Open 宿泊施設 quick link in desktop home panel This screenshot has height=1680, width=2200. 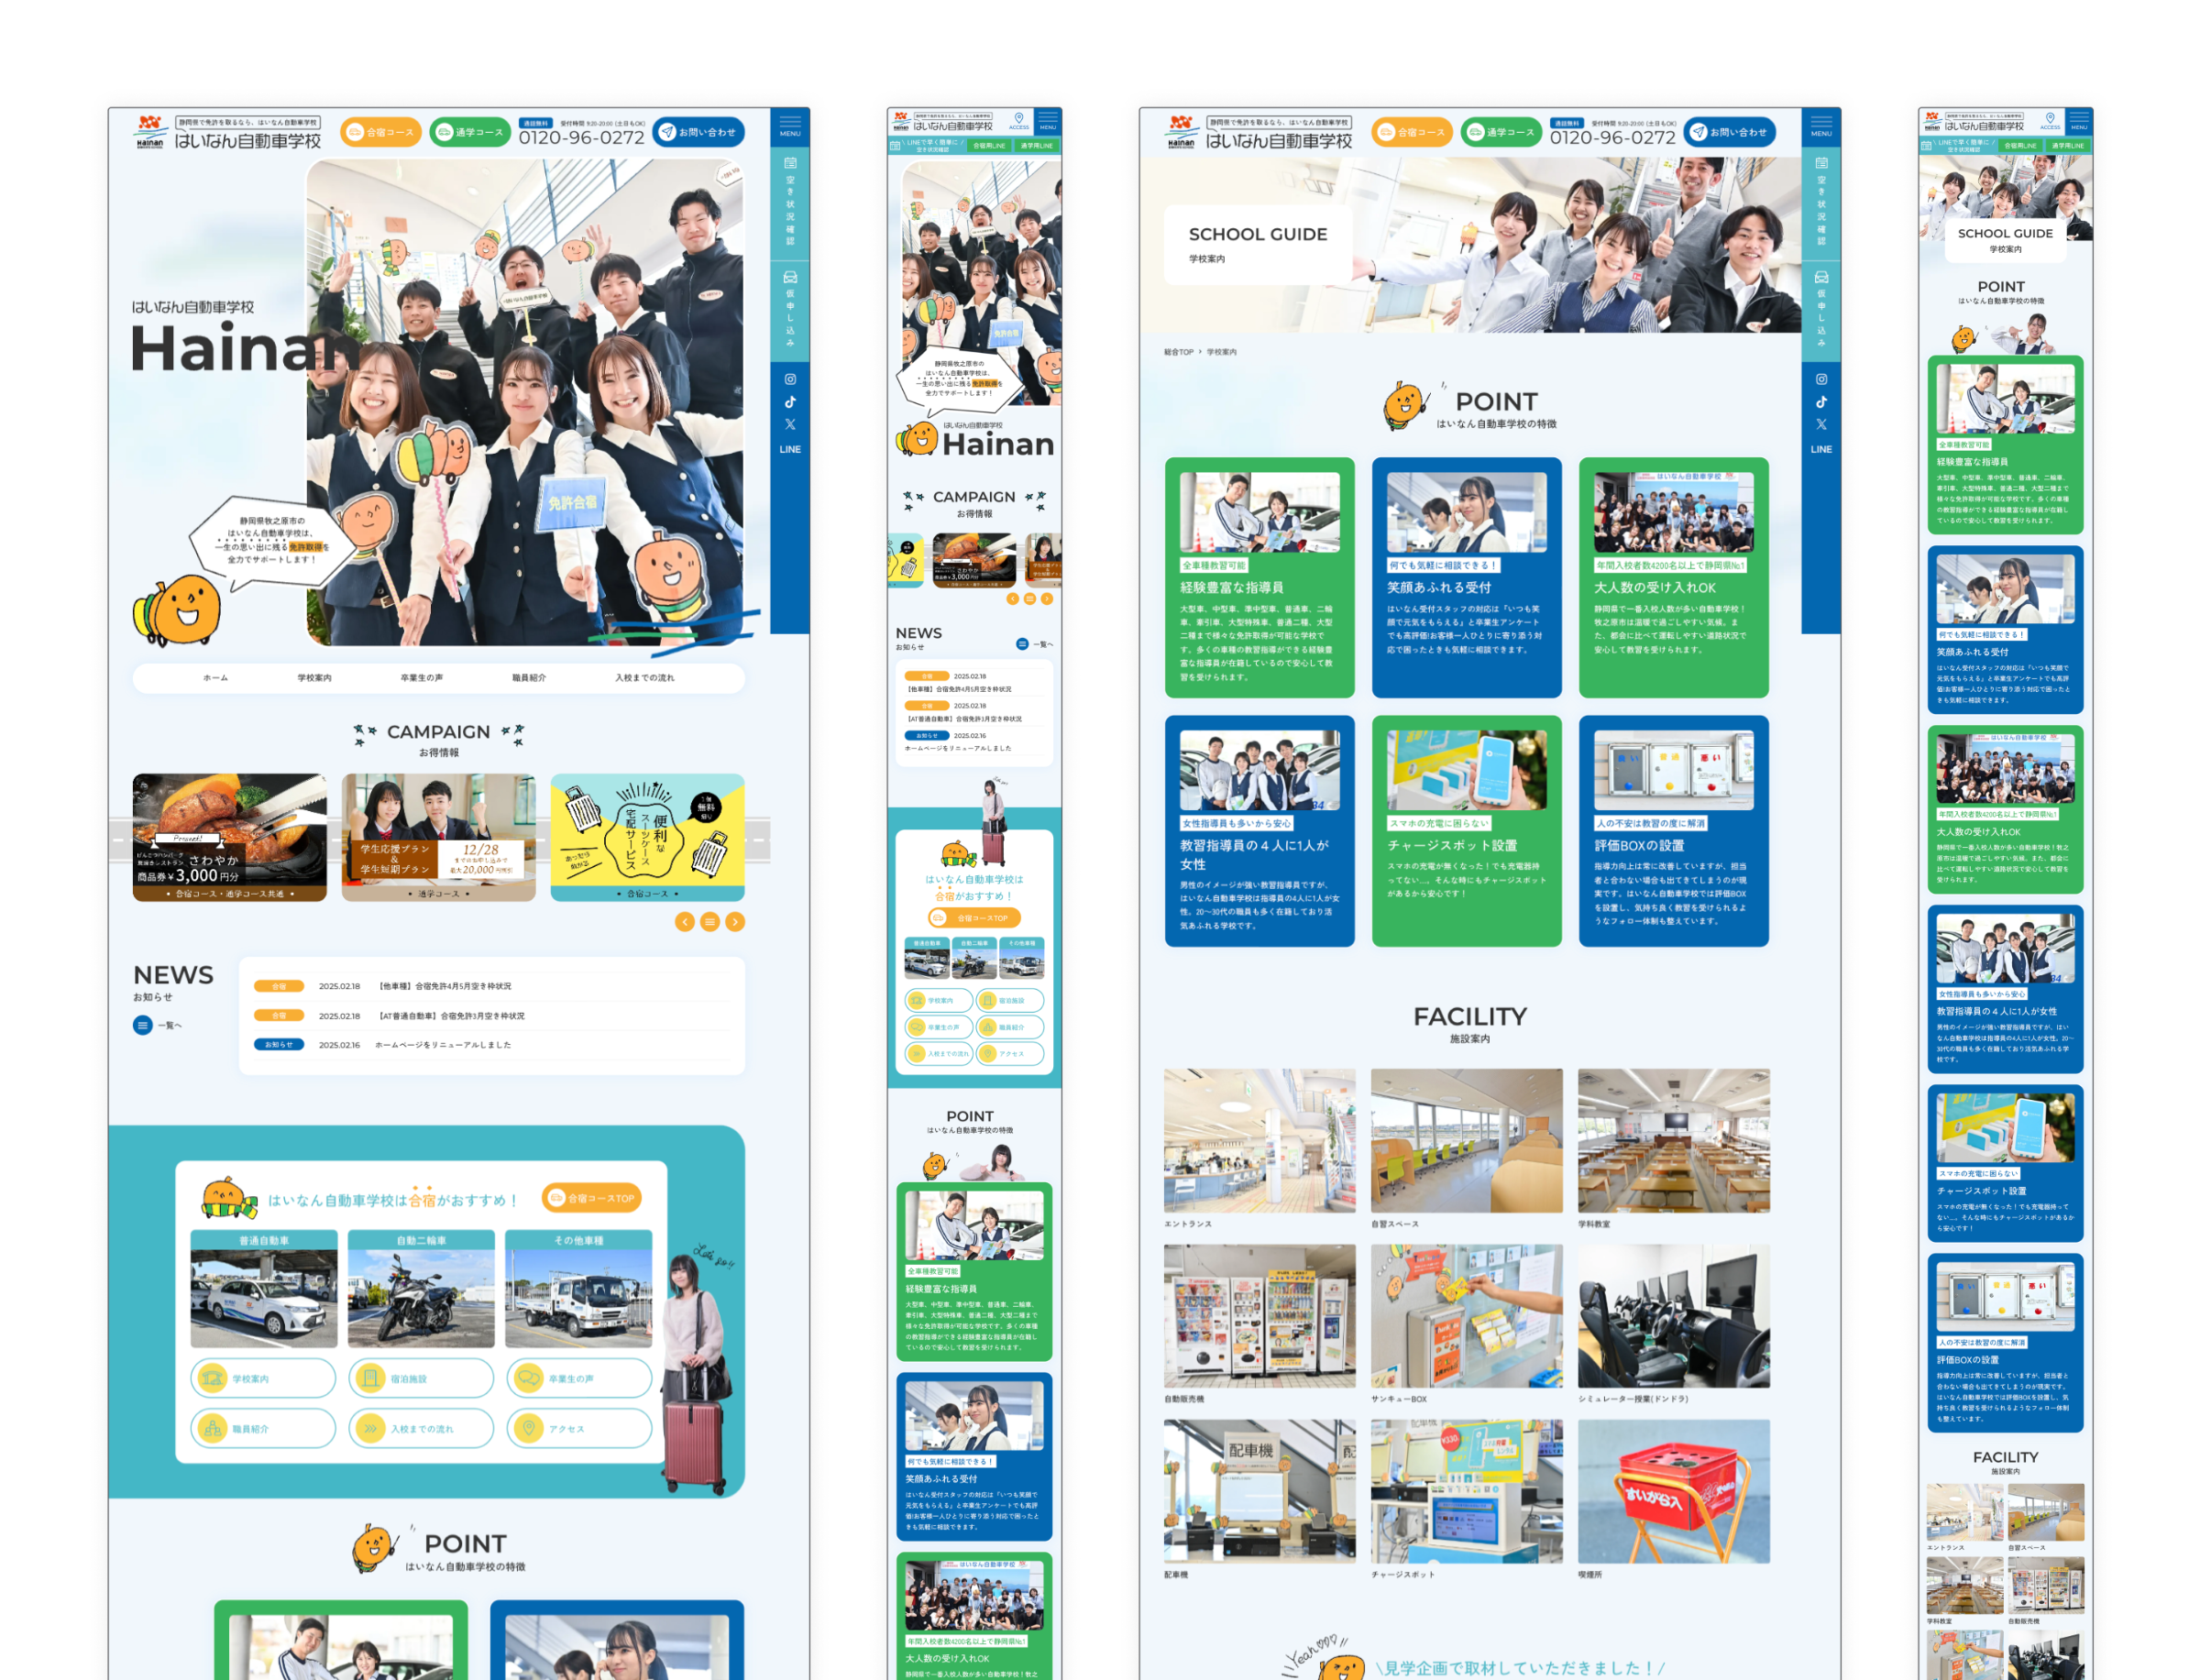coord(421,1378)
